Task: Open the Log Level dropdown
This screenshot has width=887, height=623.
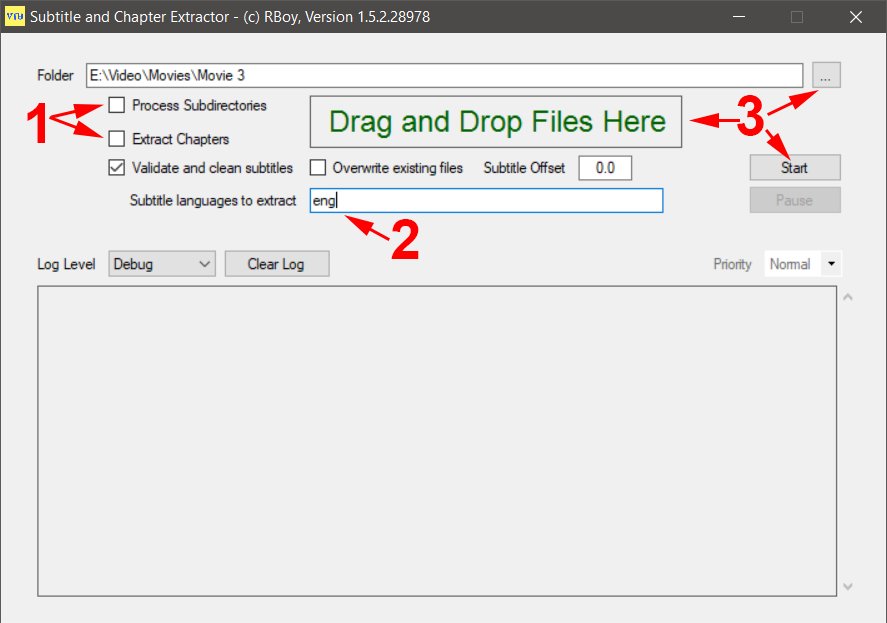Action: click(162, 264)
